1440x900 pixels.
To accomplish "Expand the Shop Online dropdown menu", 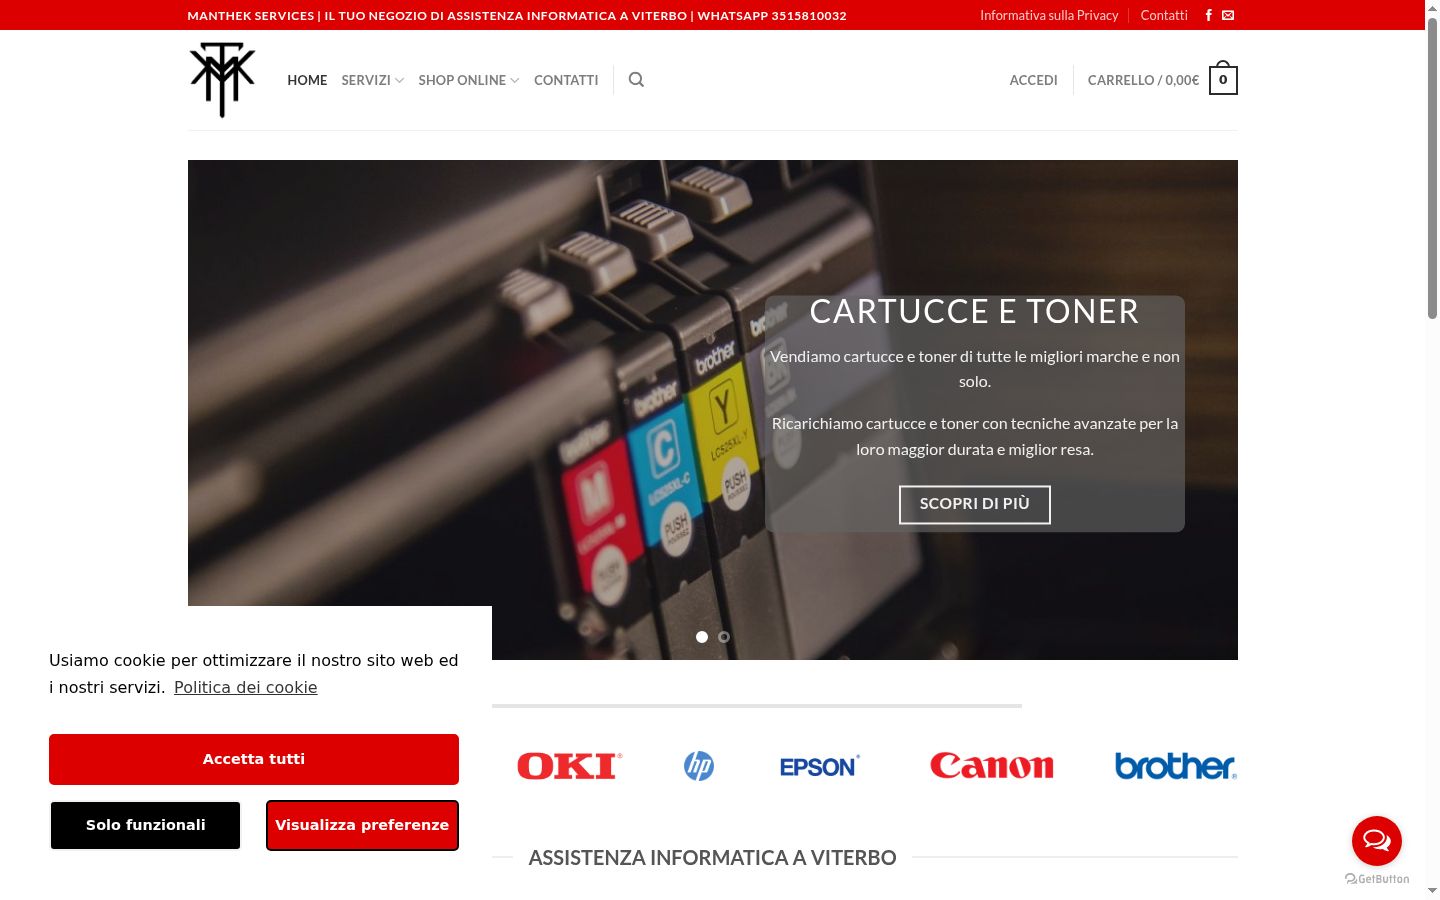I will [x=468, y=80].
